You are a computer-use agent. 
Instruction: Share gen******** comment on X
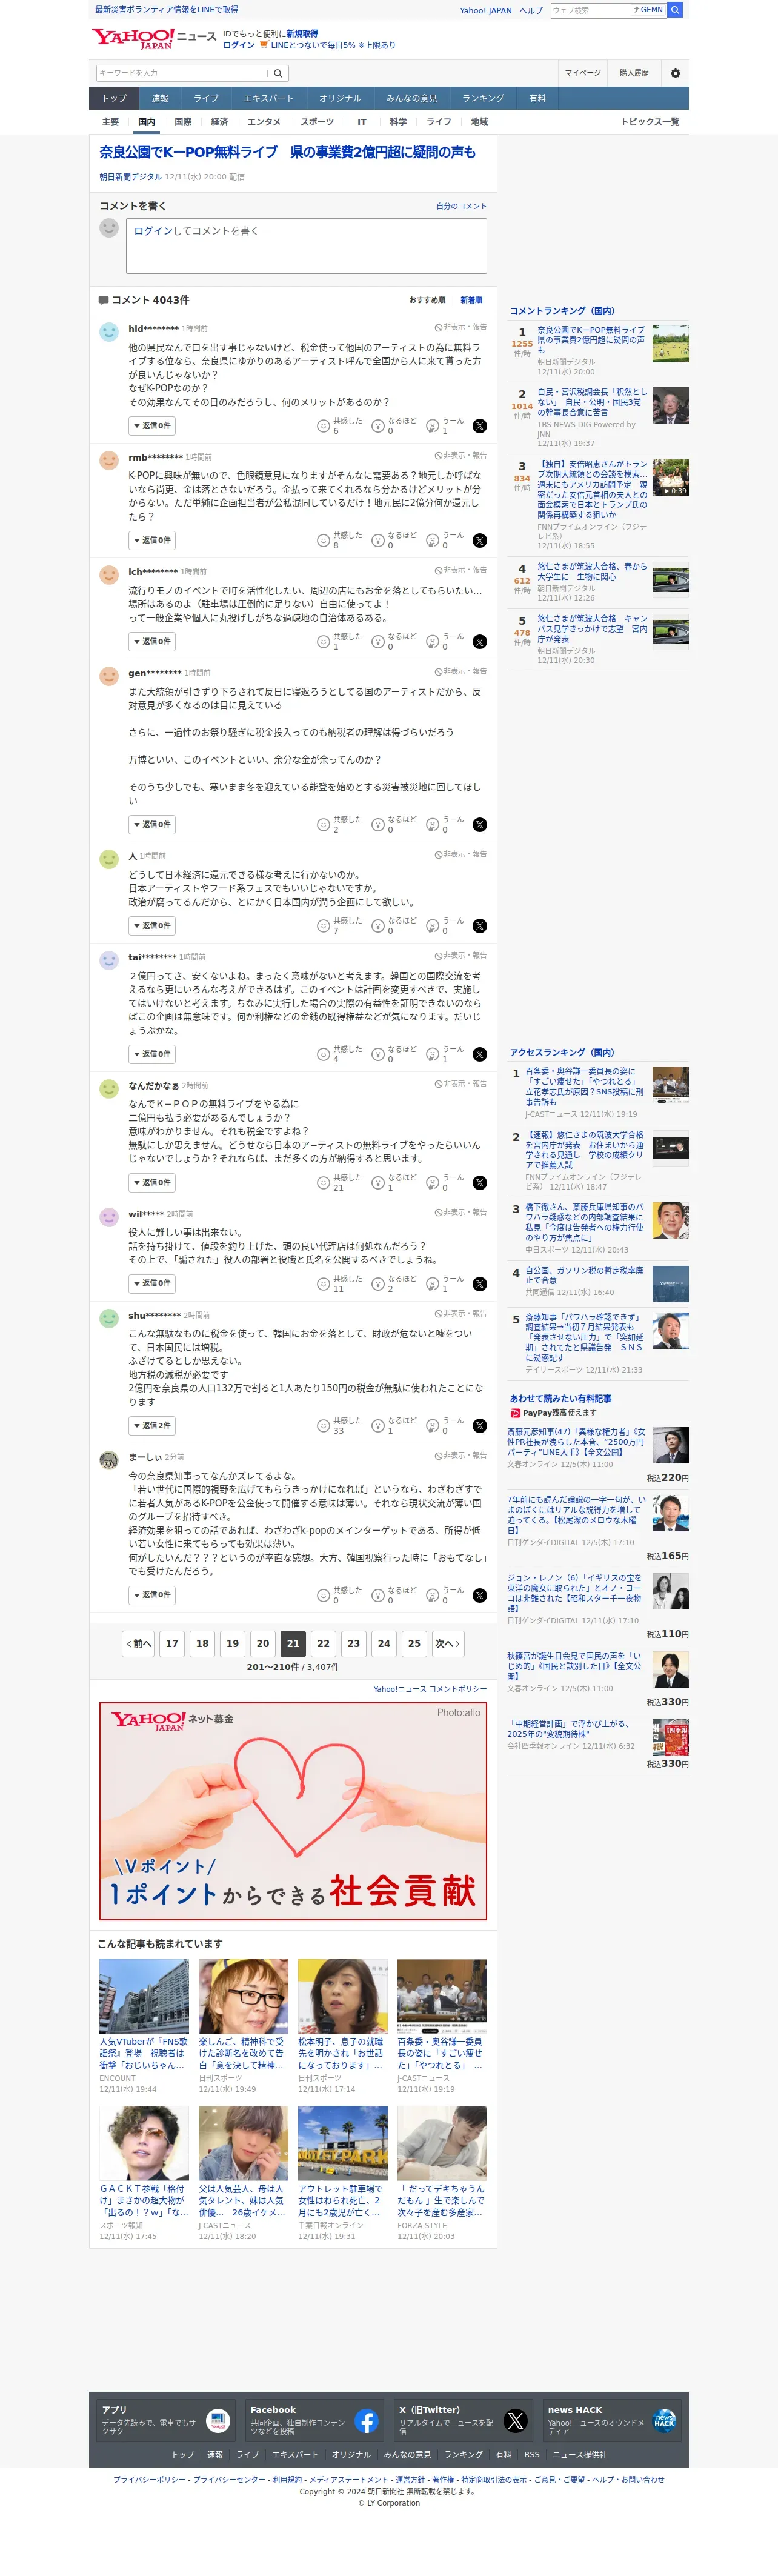480,825
